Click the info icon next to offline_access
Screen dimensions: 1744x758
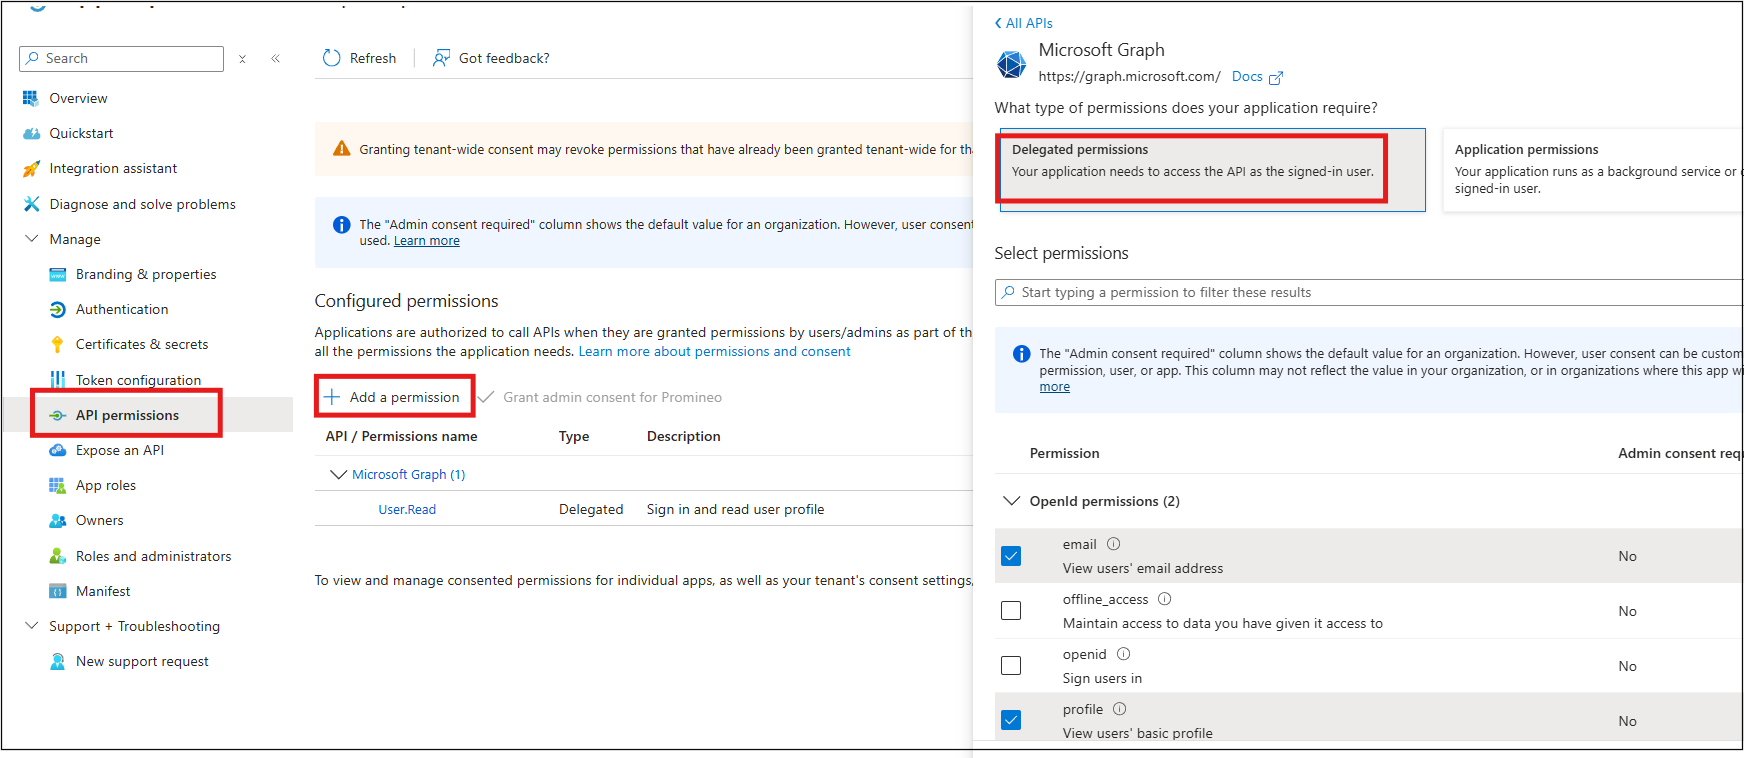coord(1164,599)
